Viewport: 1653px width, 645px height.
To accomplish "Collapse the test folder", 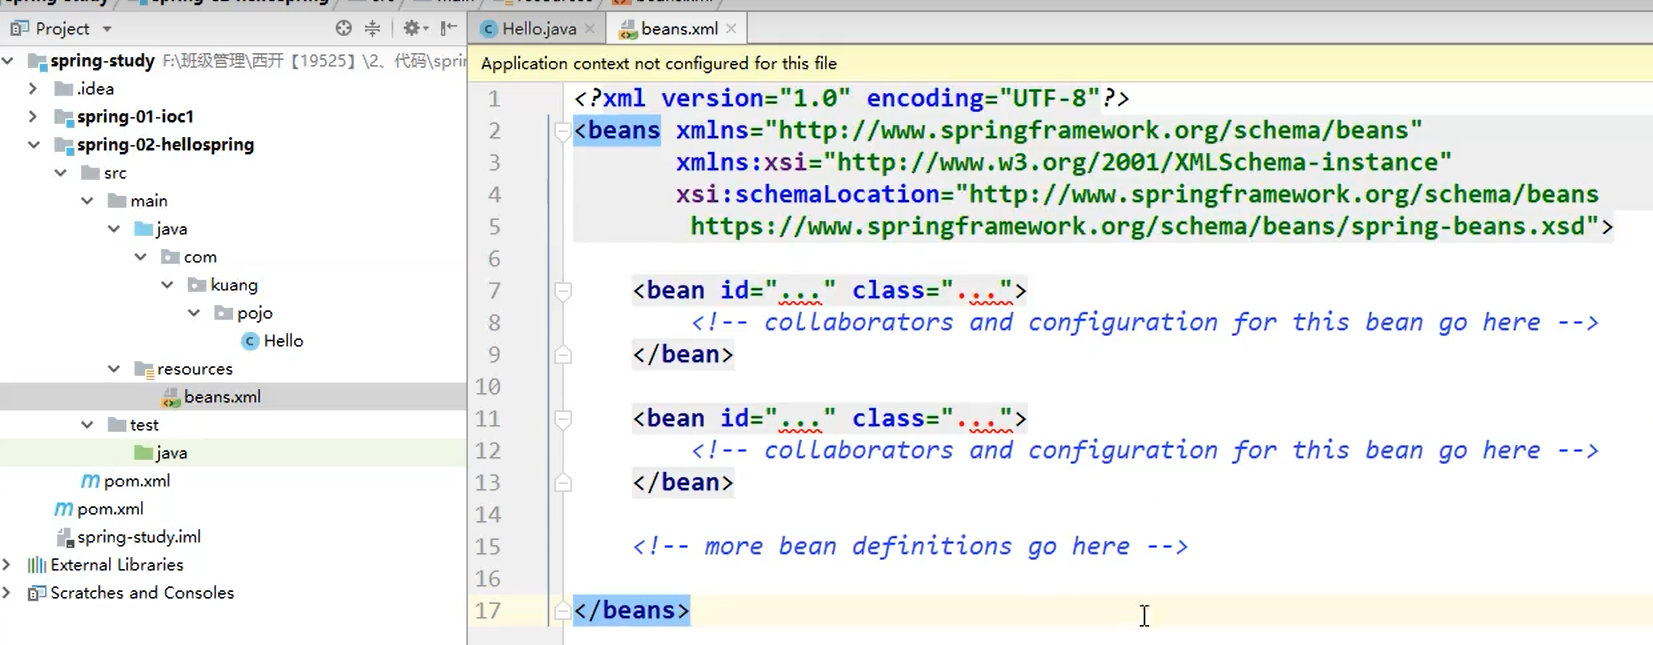I will 88,425.
